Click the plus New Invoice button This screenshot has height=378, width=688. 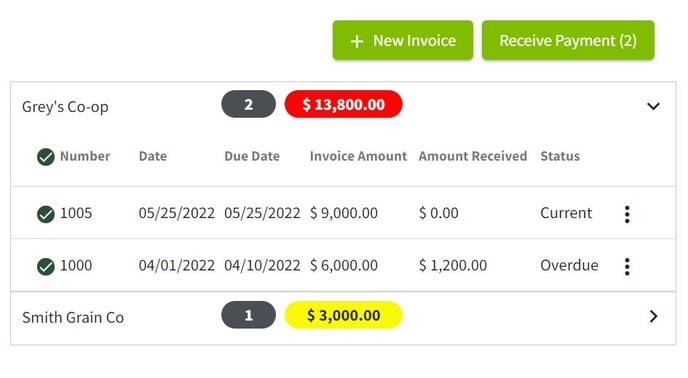(x=403, y=40)
